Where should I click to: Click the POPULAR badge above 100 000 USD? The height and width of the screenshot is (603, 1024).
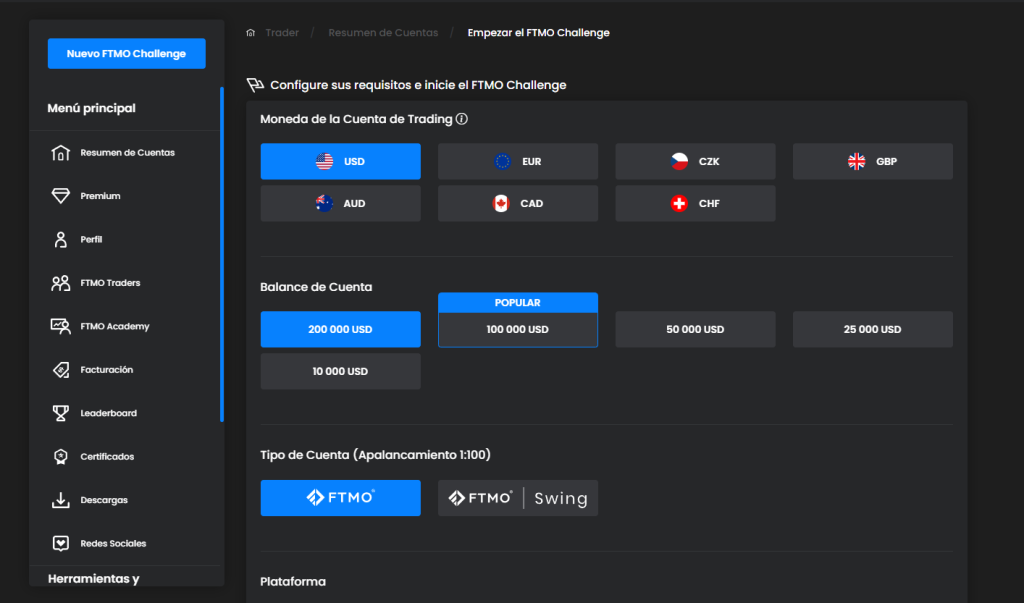click(x=518, y=302)
